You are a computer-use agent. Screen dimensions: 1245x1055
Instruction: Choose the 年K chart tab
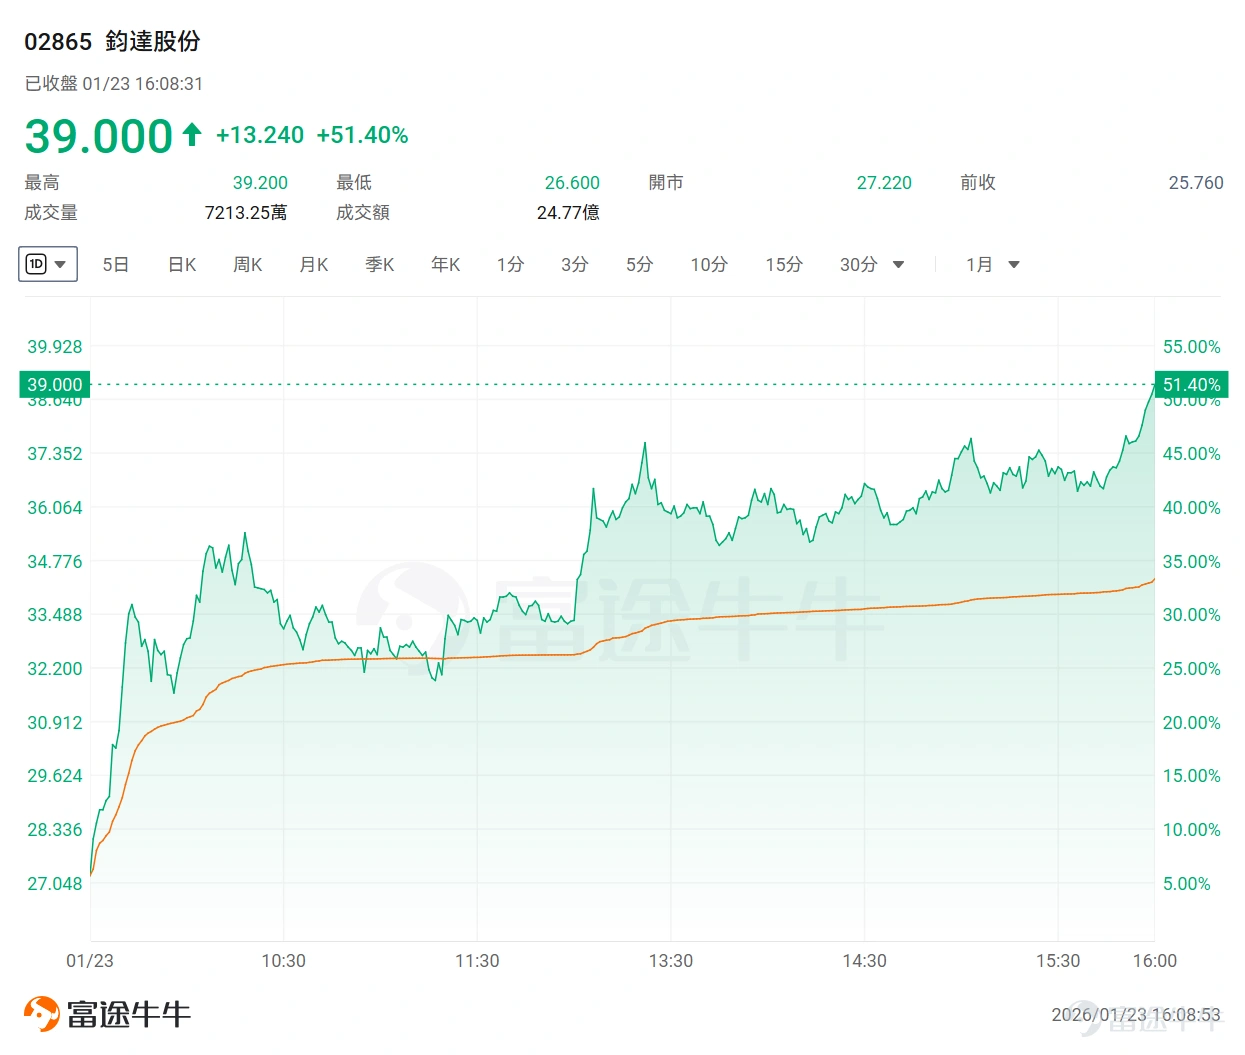[x=446, y=264]
